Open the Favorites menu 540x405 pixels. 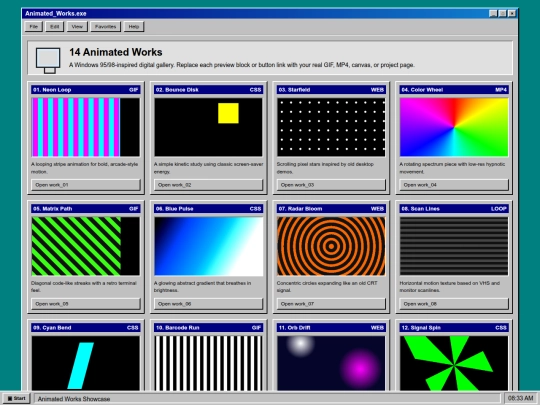click(105, 27)
